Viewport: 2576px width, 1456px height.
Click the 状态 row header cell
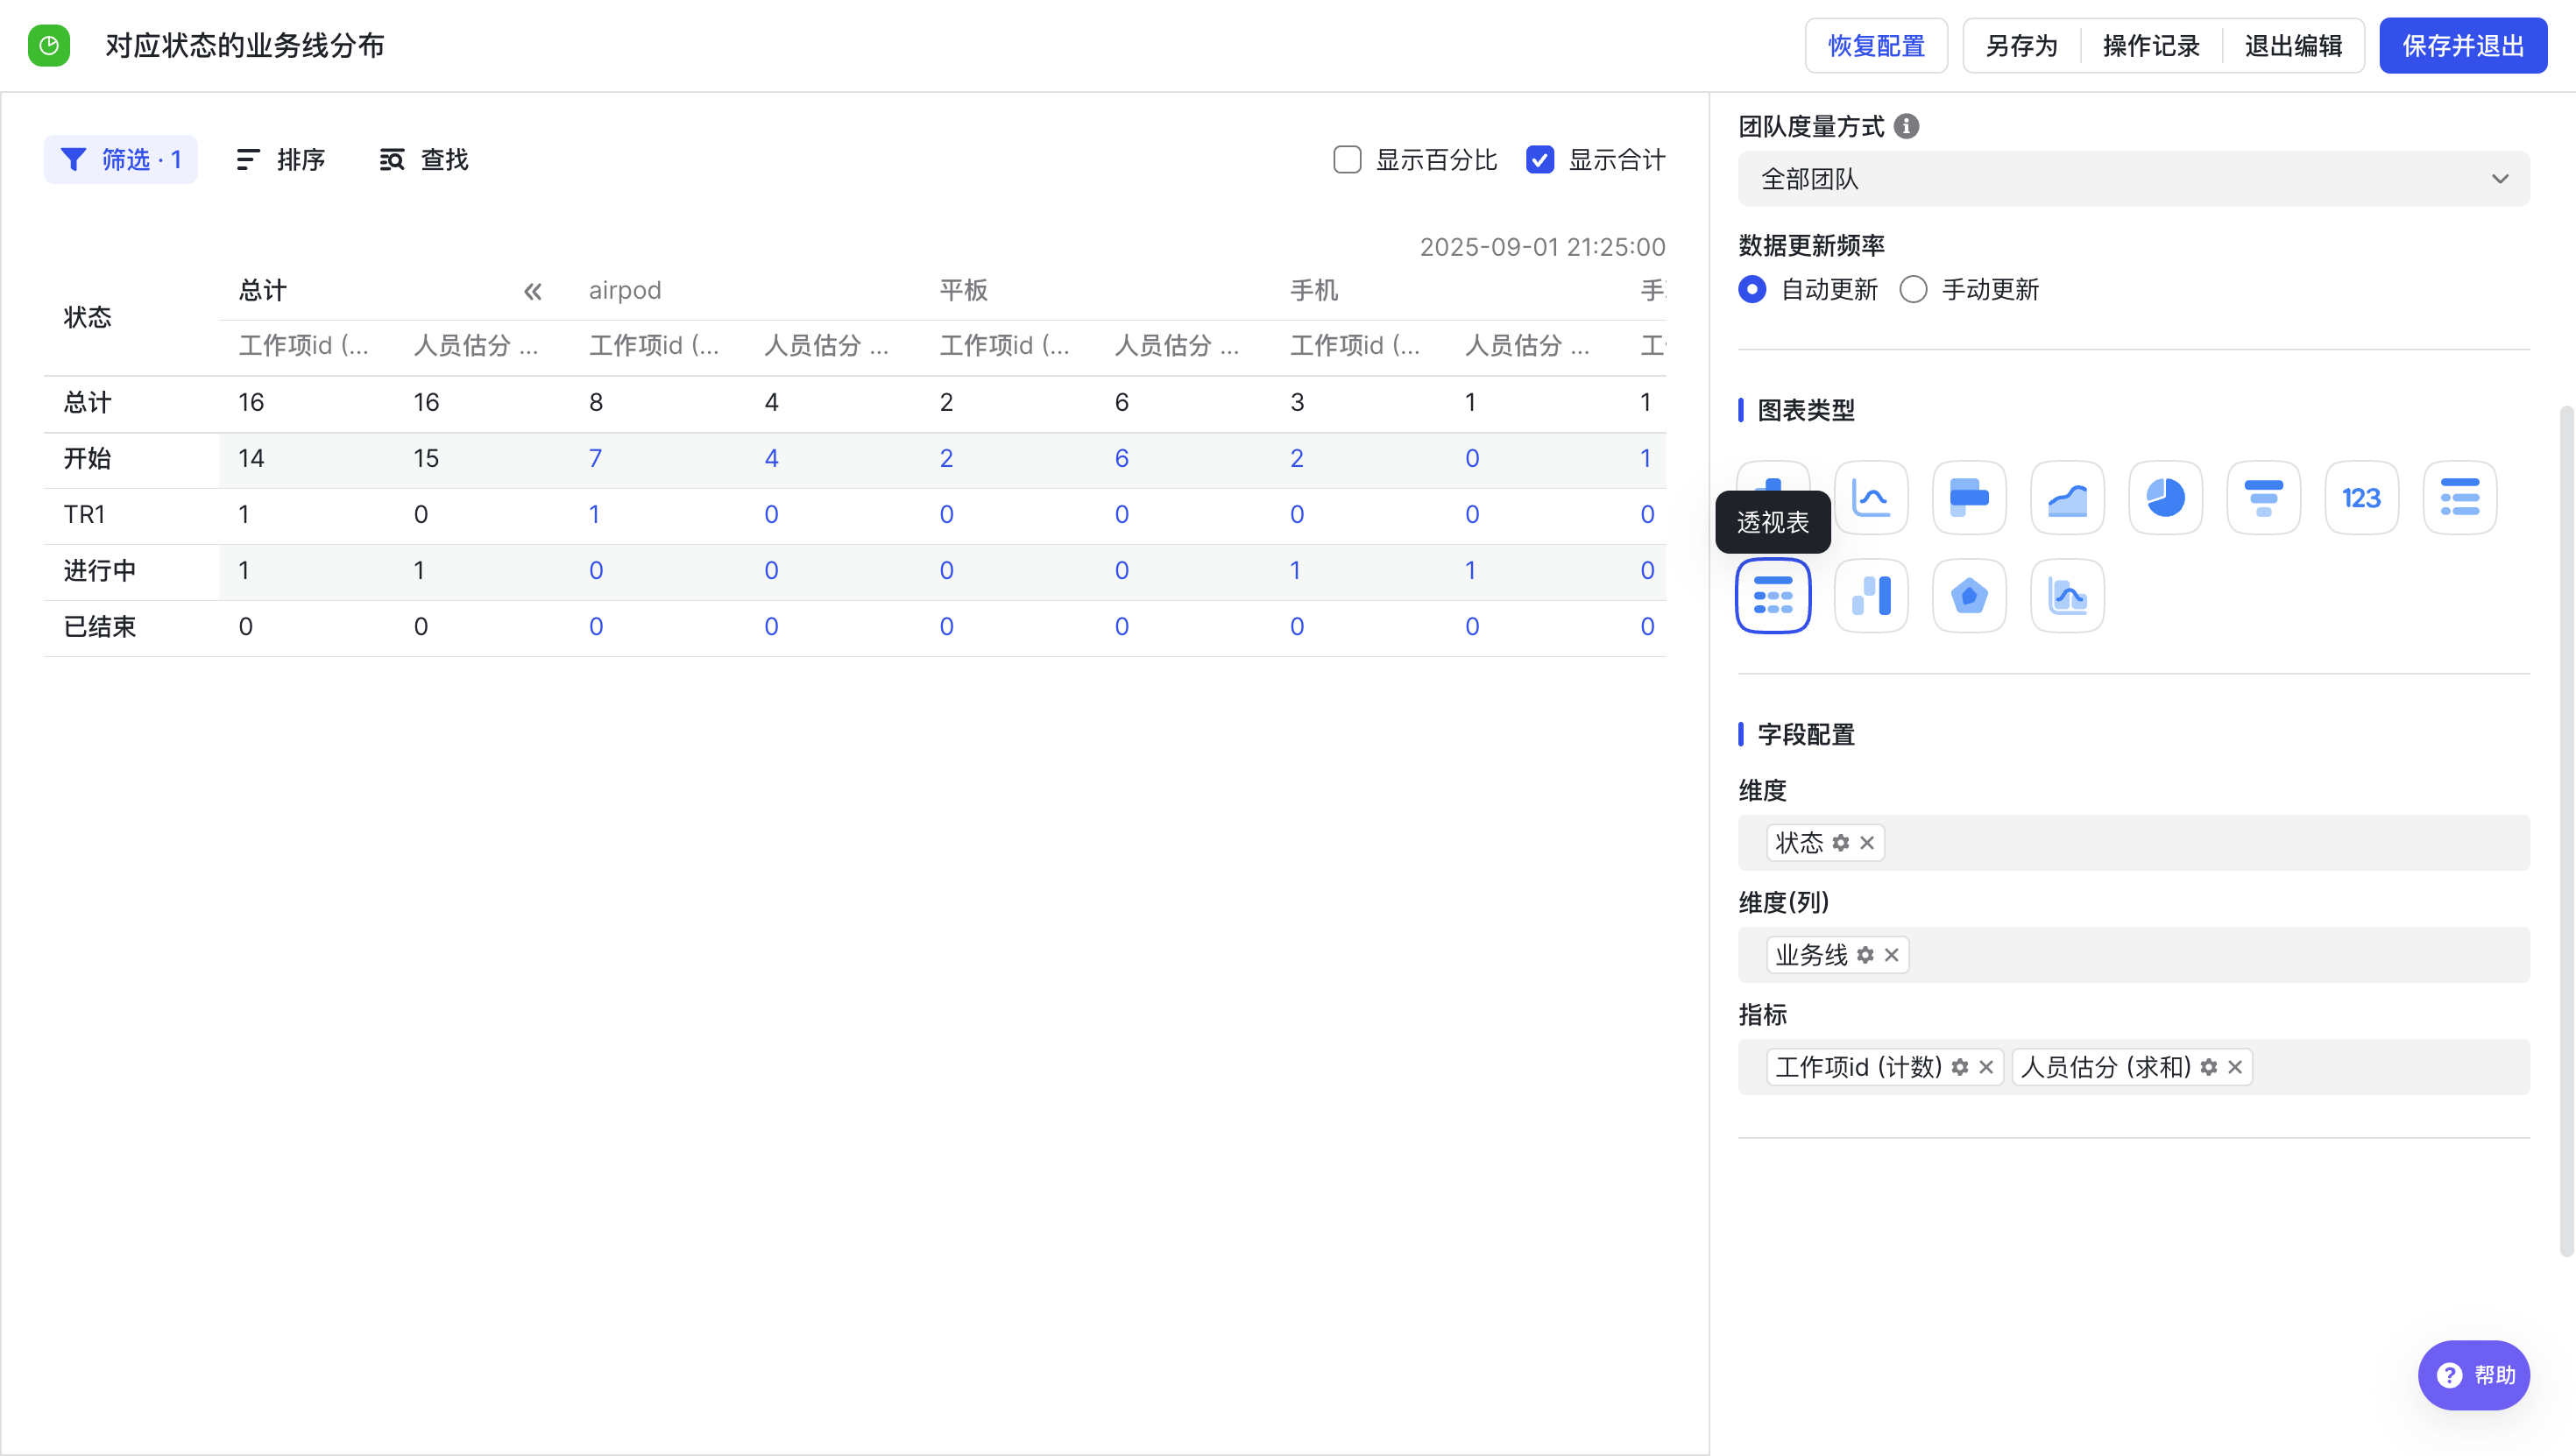click(x=88, y=318)
